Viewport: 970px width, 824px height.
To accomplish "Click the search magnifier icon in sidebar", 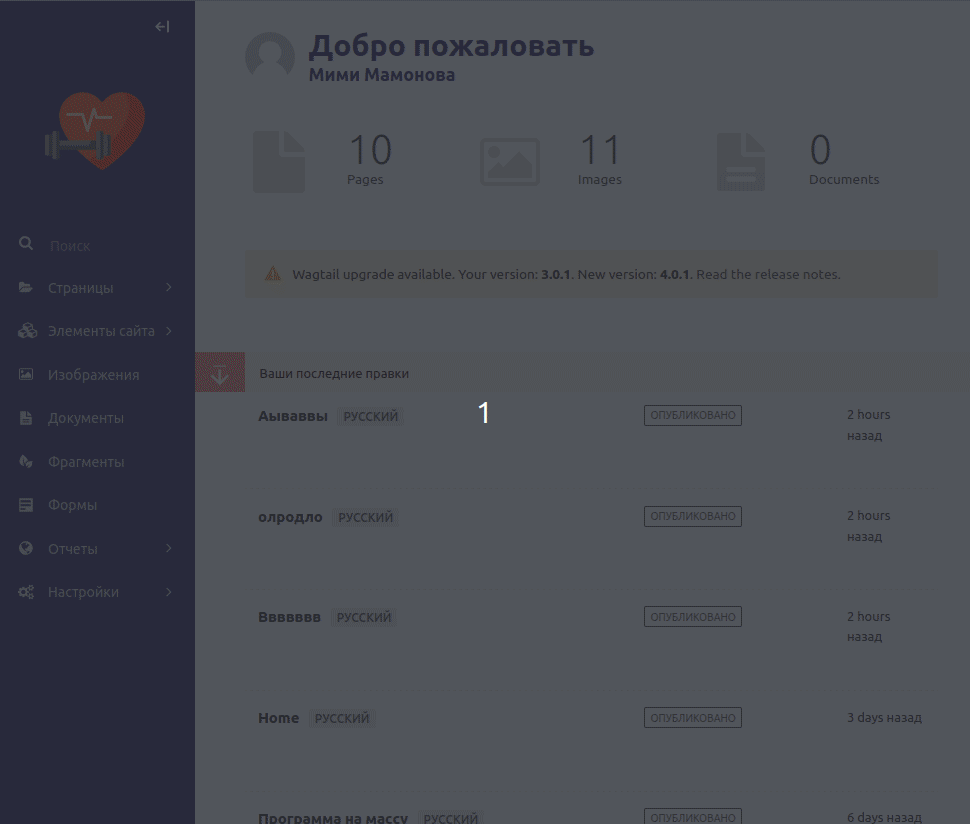I will point(26,244).
